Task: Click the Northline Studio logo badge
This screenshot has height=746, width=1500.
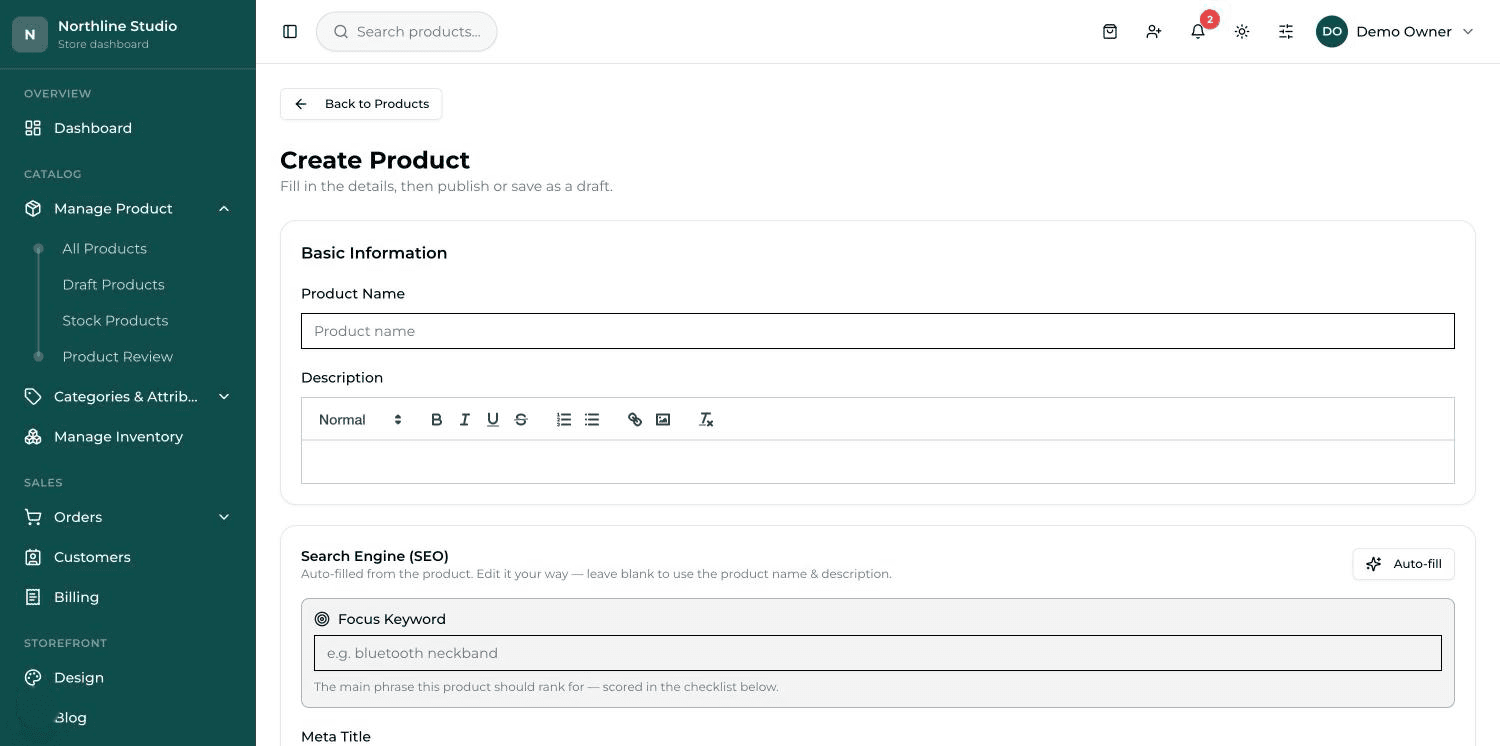Action: (30, 34)
